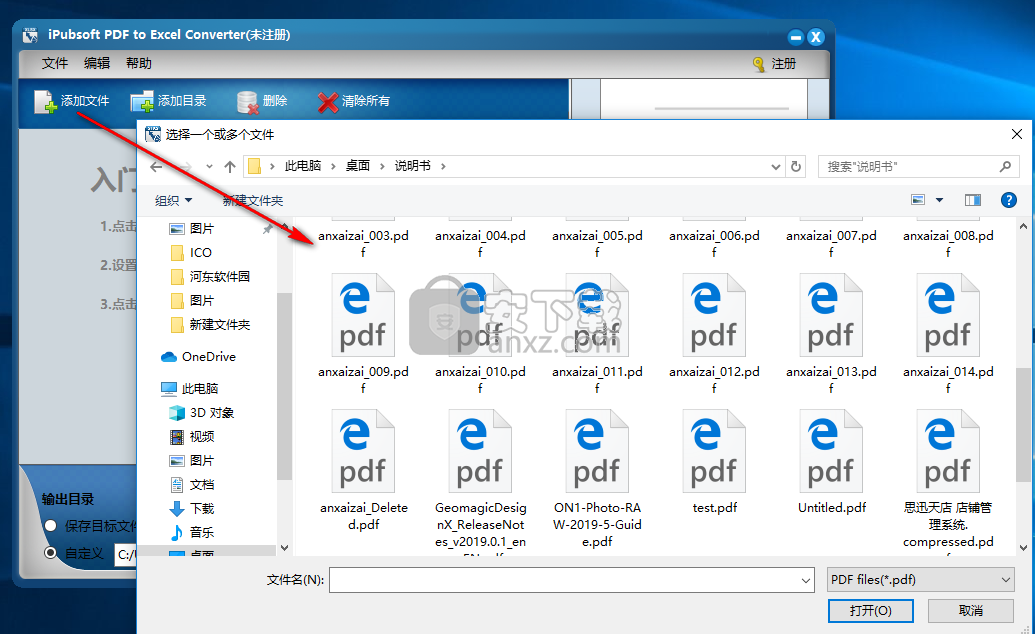
Task: Select the ON1-Photo-RAW-2019-5-Guide.pdf icon
Action: (597, 452)
